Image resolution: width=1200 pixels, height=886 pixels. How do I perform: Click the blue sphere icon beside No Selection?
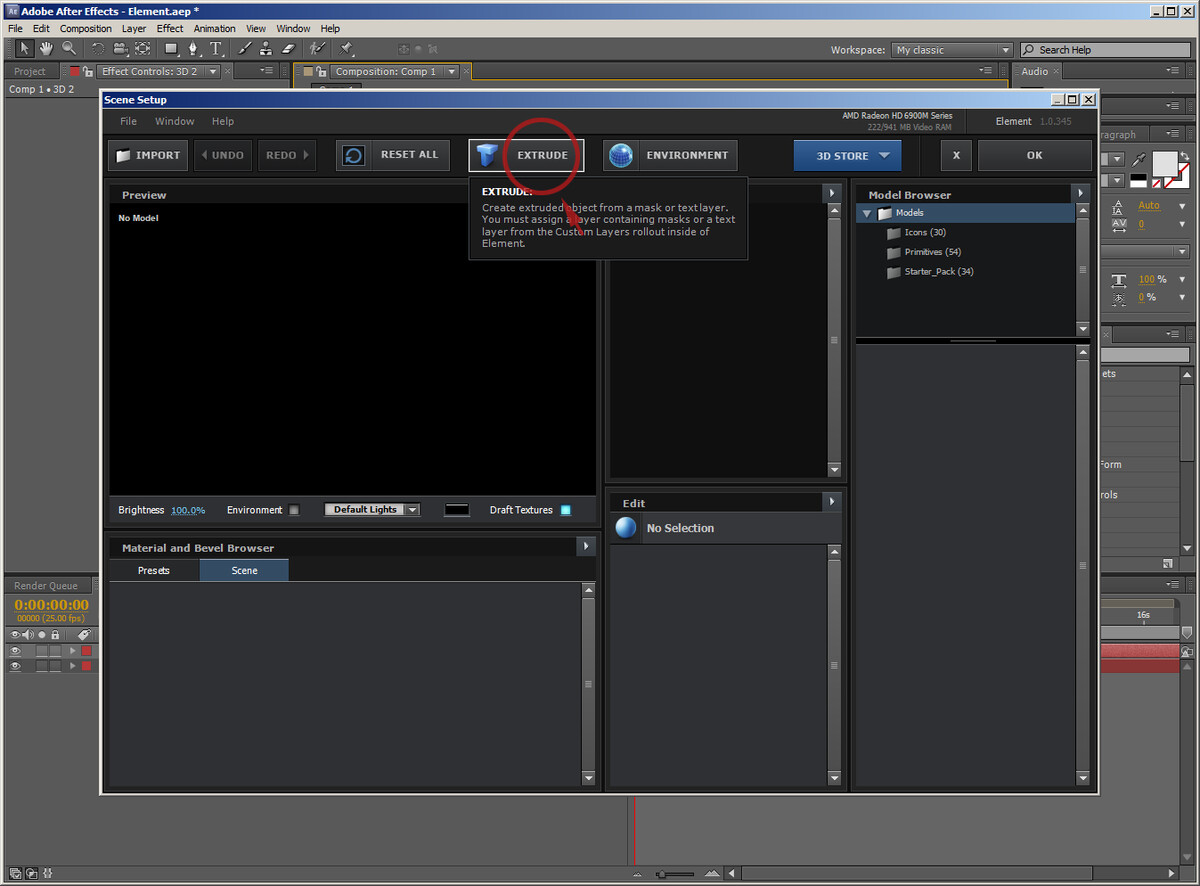coord(626,528)
